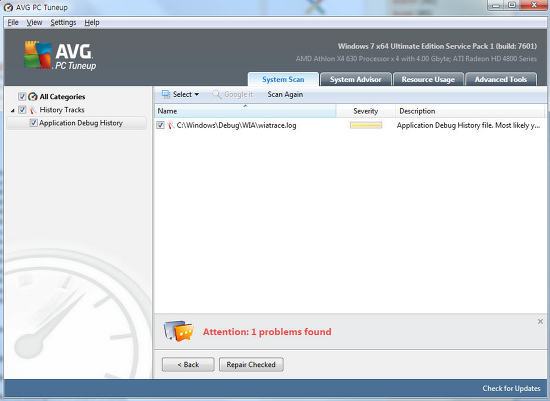Screen dimensions: 550x401
Task: Click the Google it magnifier icon
Action: 216,94
